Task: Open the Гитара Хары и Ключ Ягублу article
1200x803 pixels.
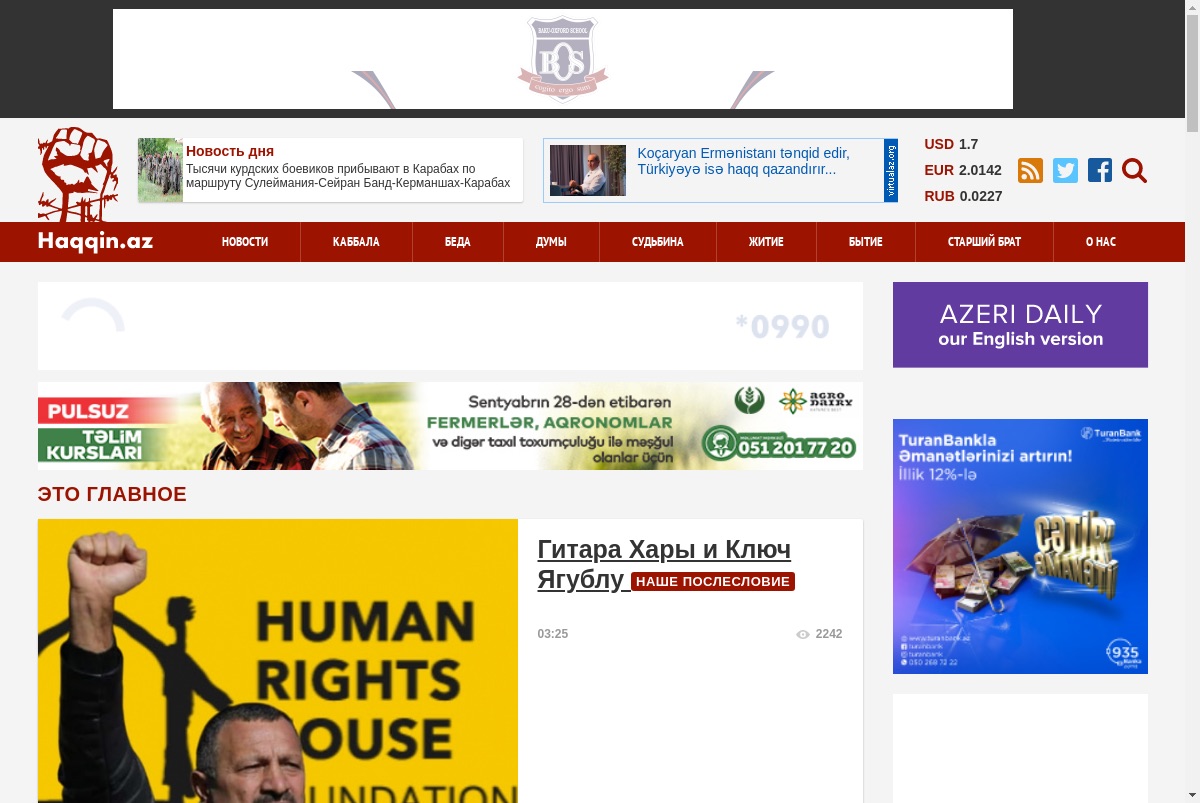Action: [664, 564]
